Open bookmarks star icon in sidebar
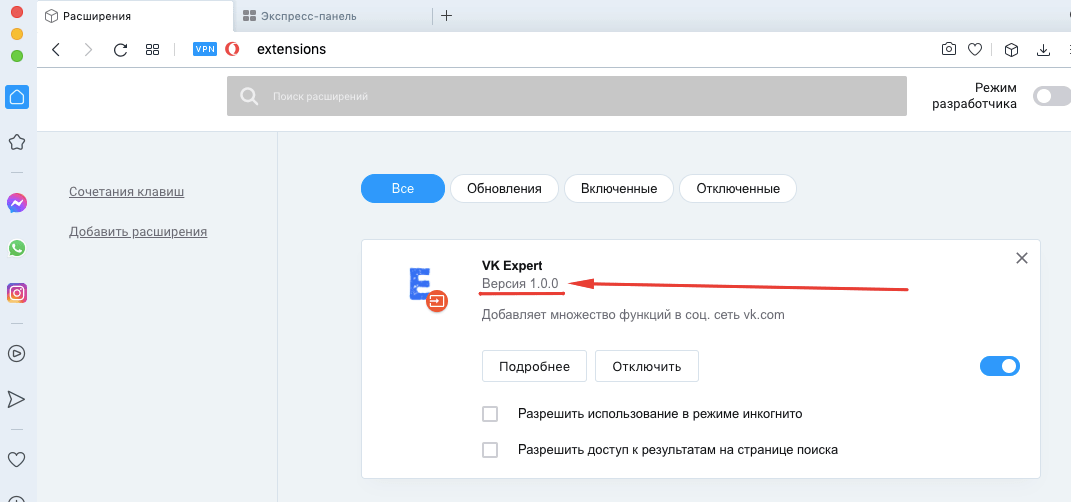 click(17, 143)
